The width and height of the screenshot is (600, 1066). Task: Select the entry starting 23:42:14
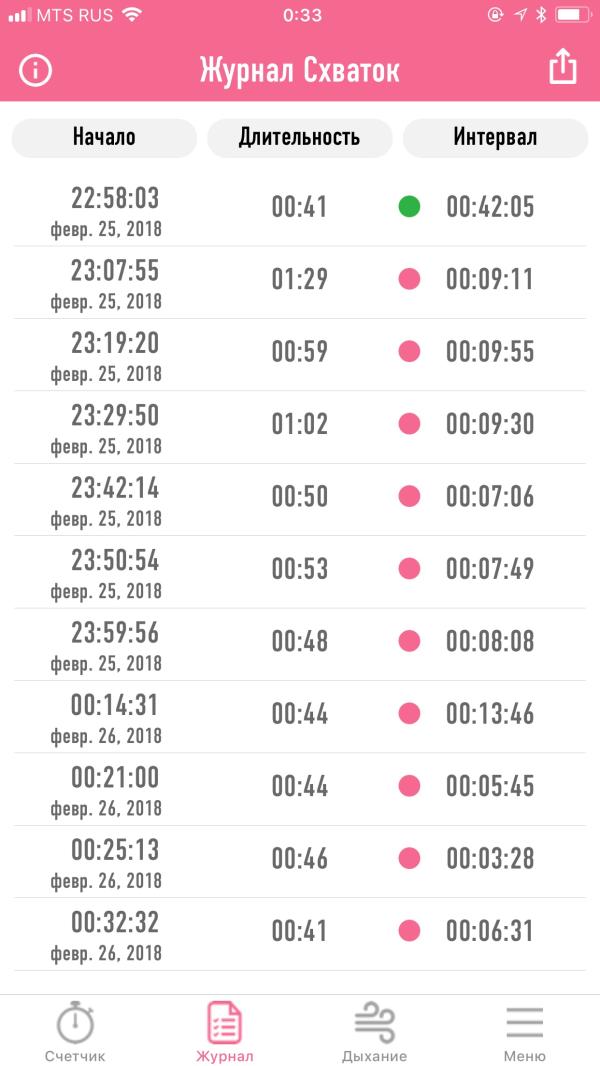point(300,500)
